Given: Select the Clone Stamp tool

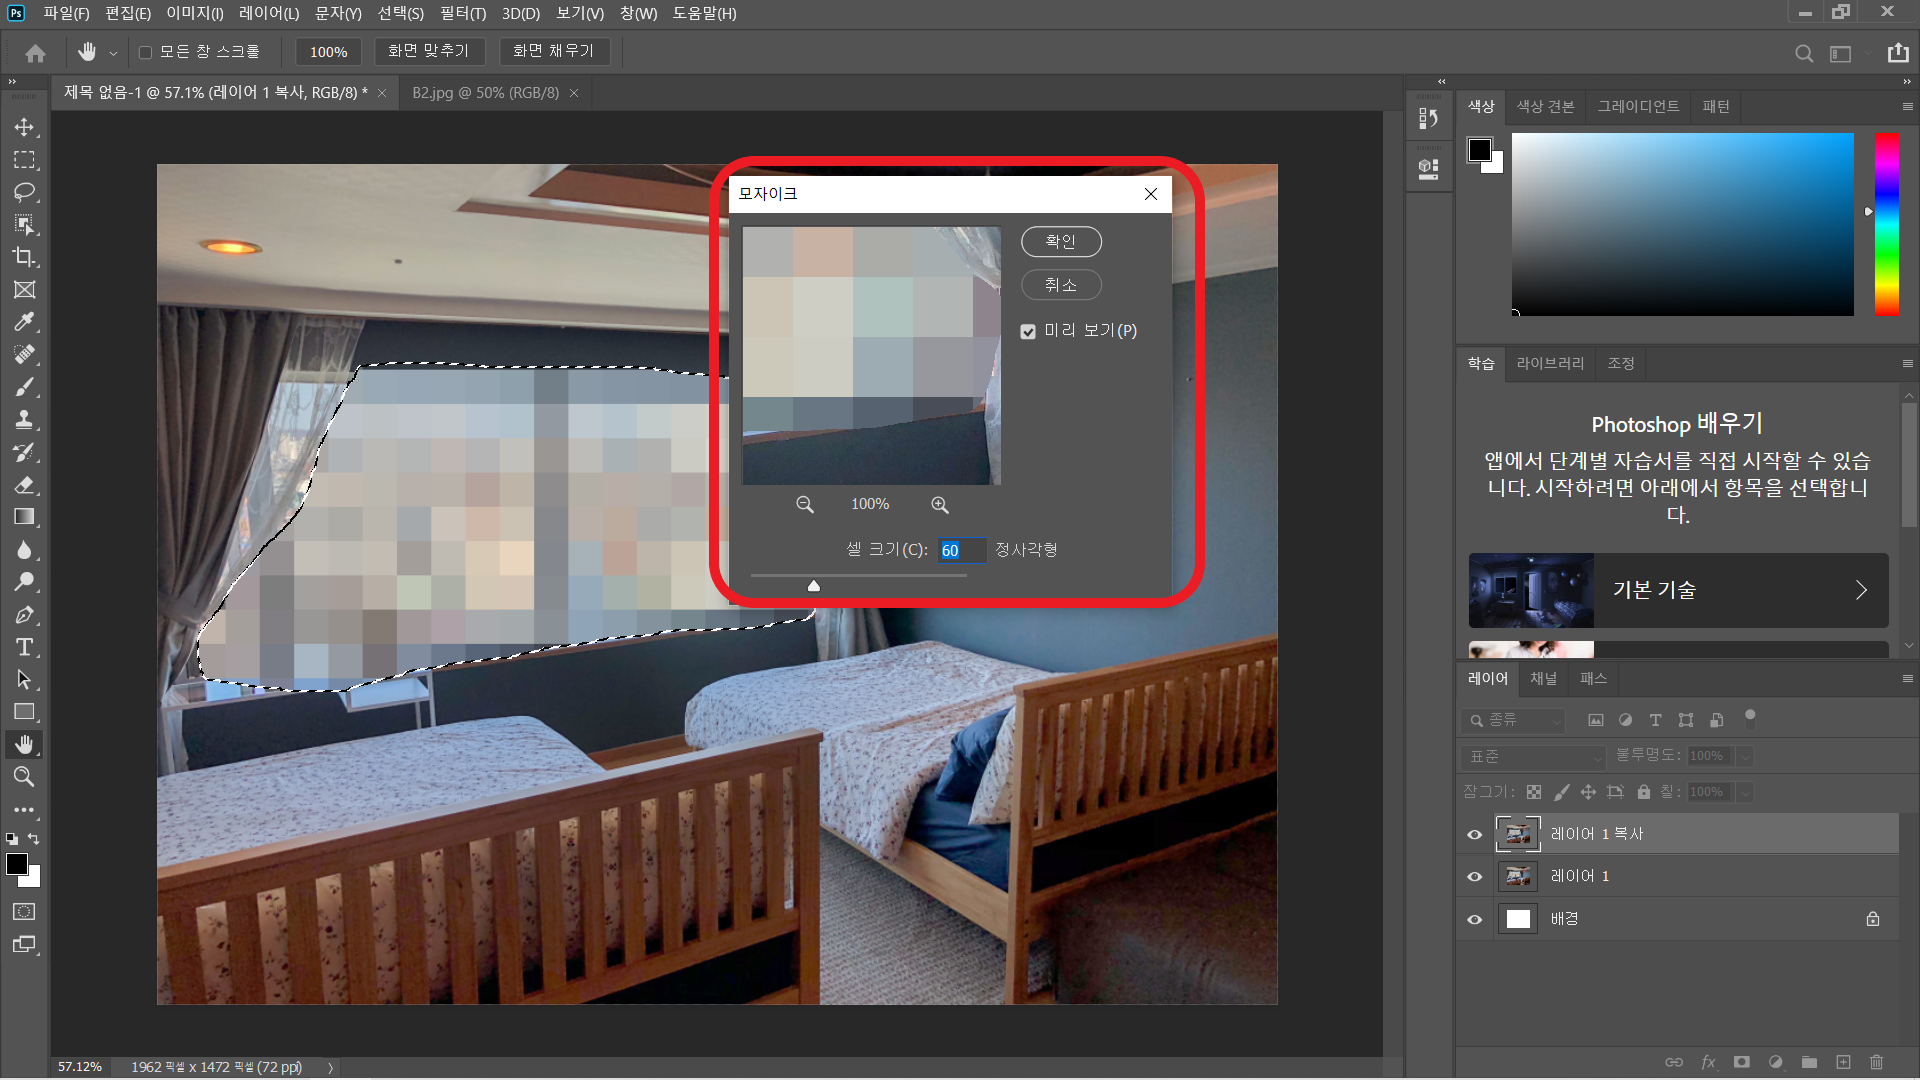Looking at the screenshot, I should (24, 419).
